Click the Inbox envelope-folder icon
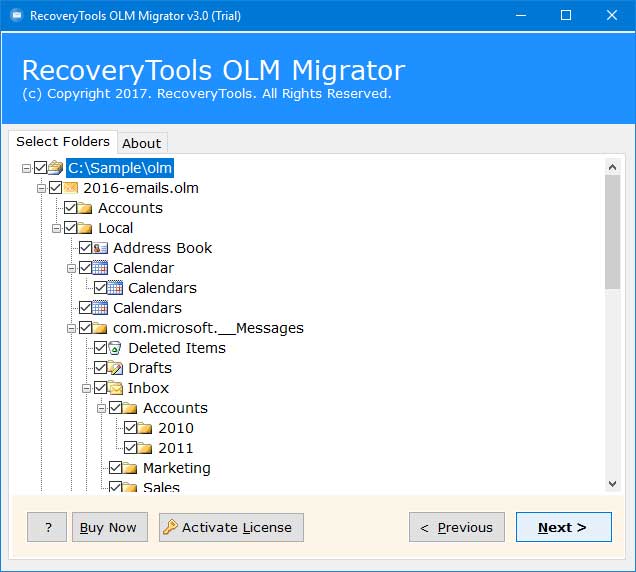The image size is (636, 572). point(115,388)
